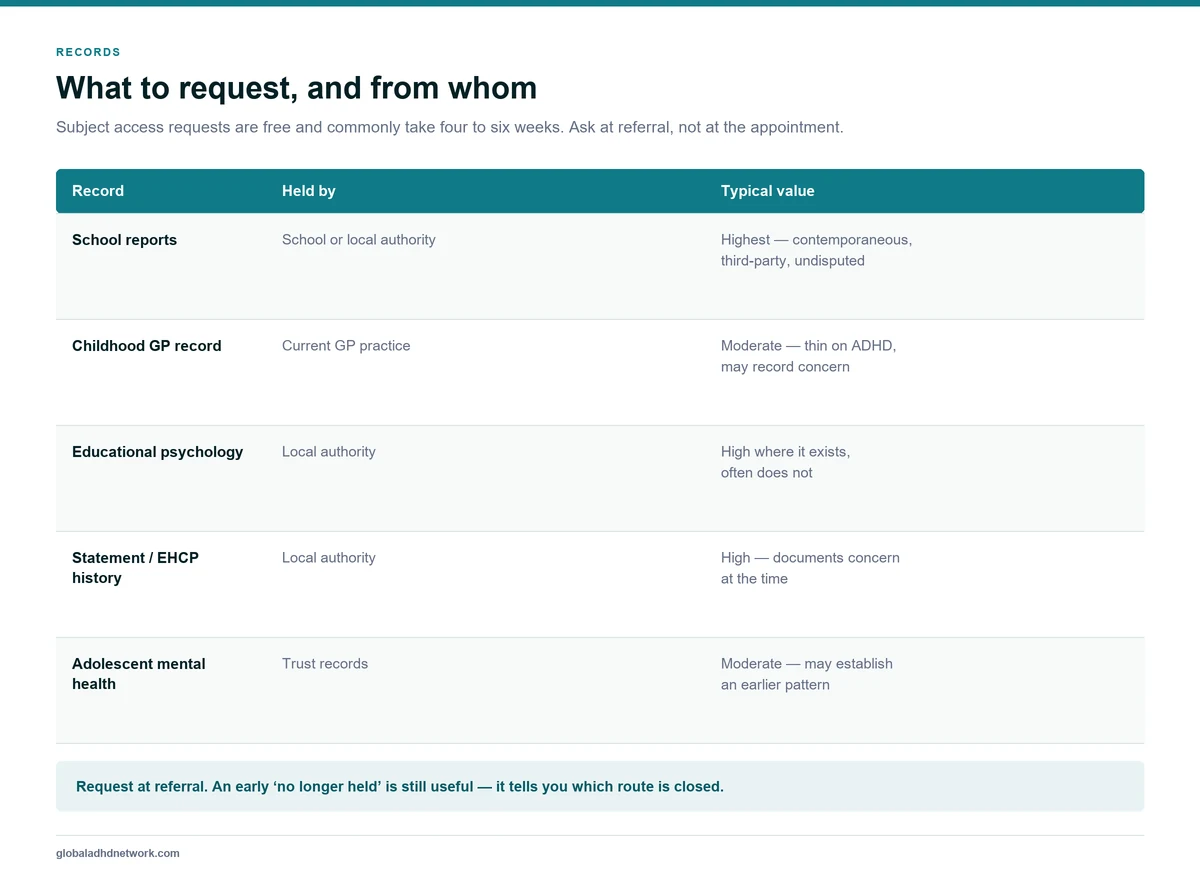Click the 'RECORDS' section label
1200x887 pixels.
88,52
